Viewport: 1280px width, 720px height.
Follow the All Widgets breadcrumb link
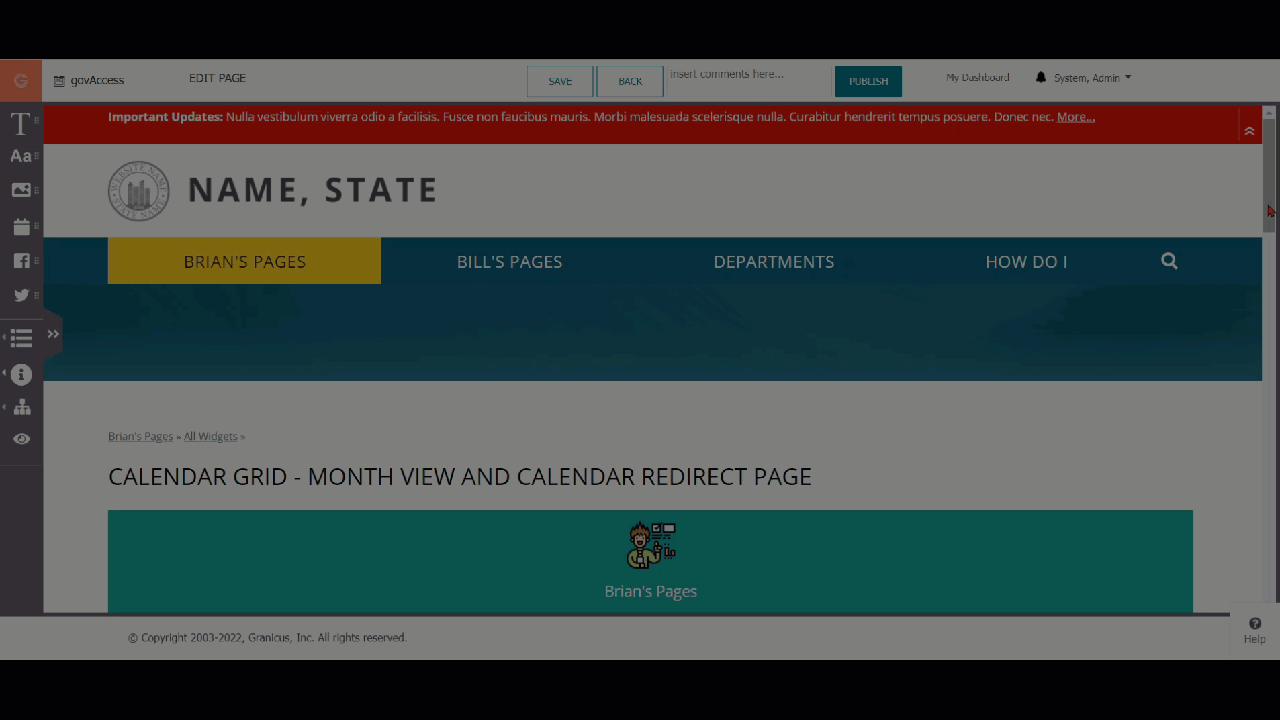[x=210, y=436]
